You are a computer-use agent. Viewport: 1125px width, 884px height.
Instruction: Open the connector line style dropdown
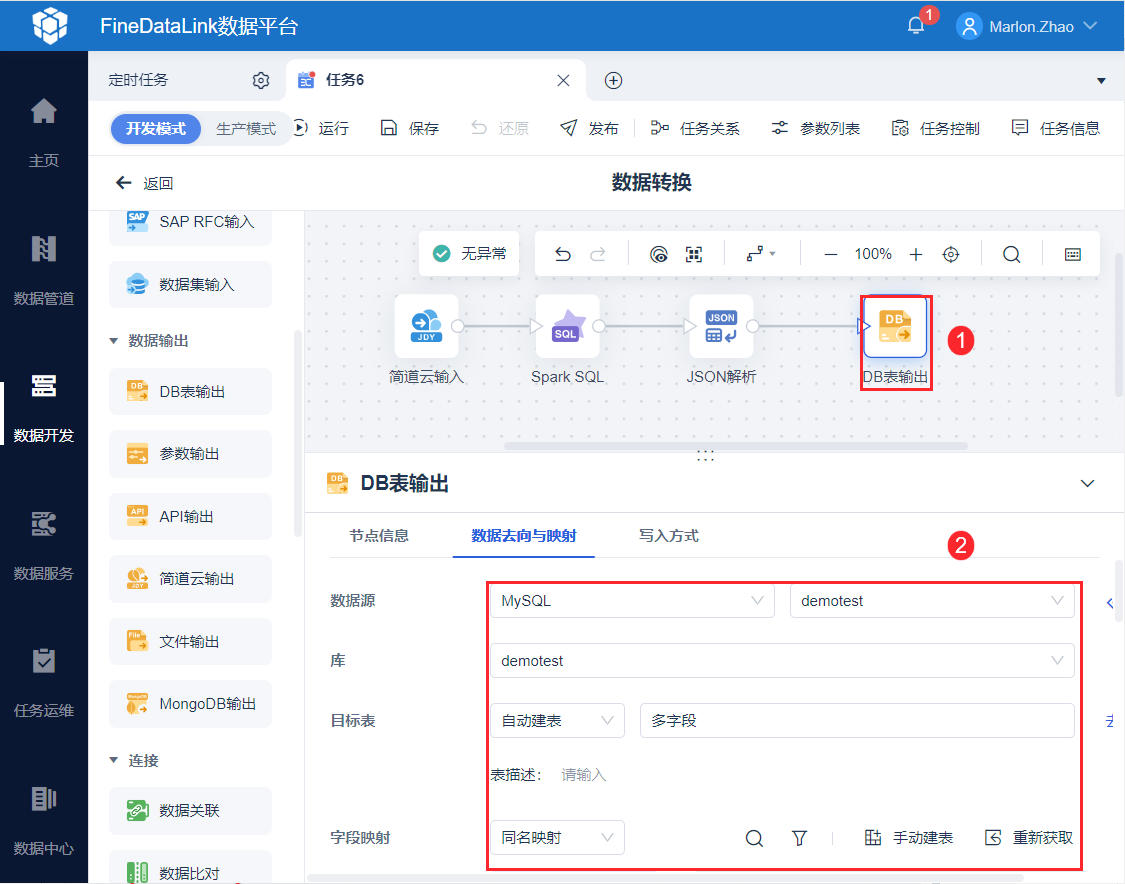[761, 254]
